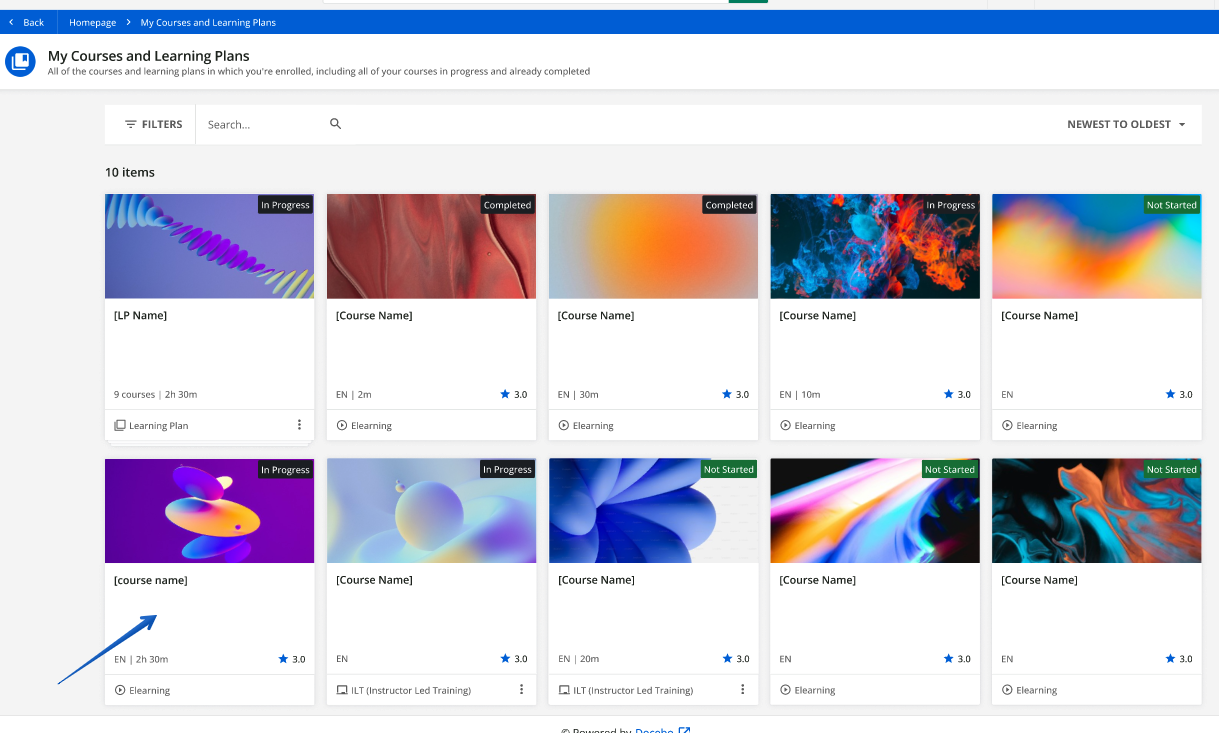Click the "EN | 20m" duration text
The height and width of the screenshot is (733, 1219).
578,659
